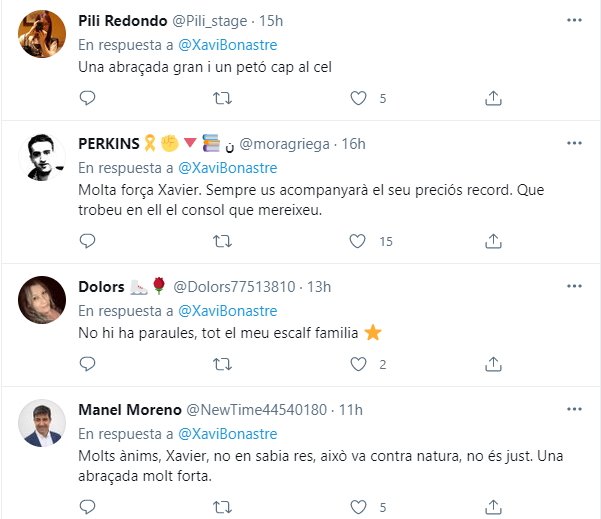
Task: View Dolors's profile picture
Action: click(x=42, y=298)
